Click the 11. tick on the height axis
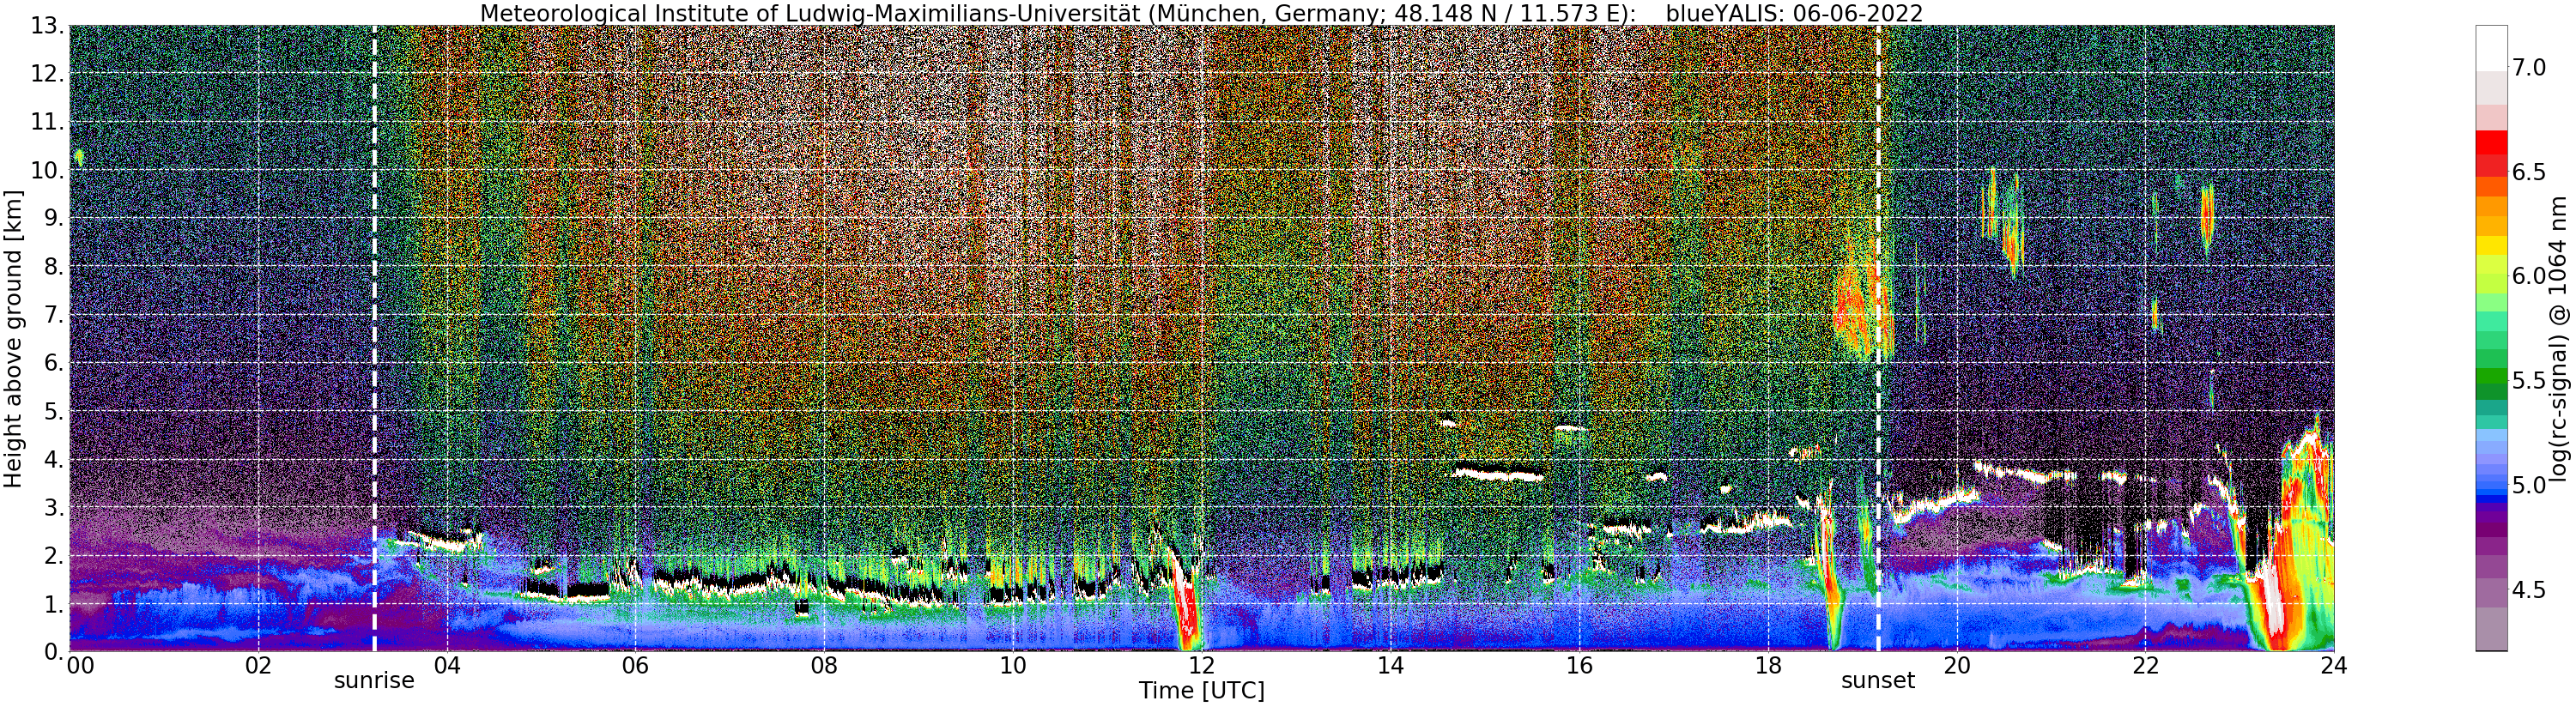Screen dimensions: 2576x707 point(46,122)
